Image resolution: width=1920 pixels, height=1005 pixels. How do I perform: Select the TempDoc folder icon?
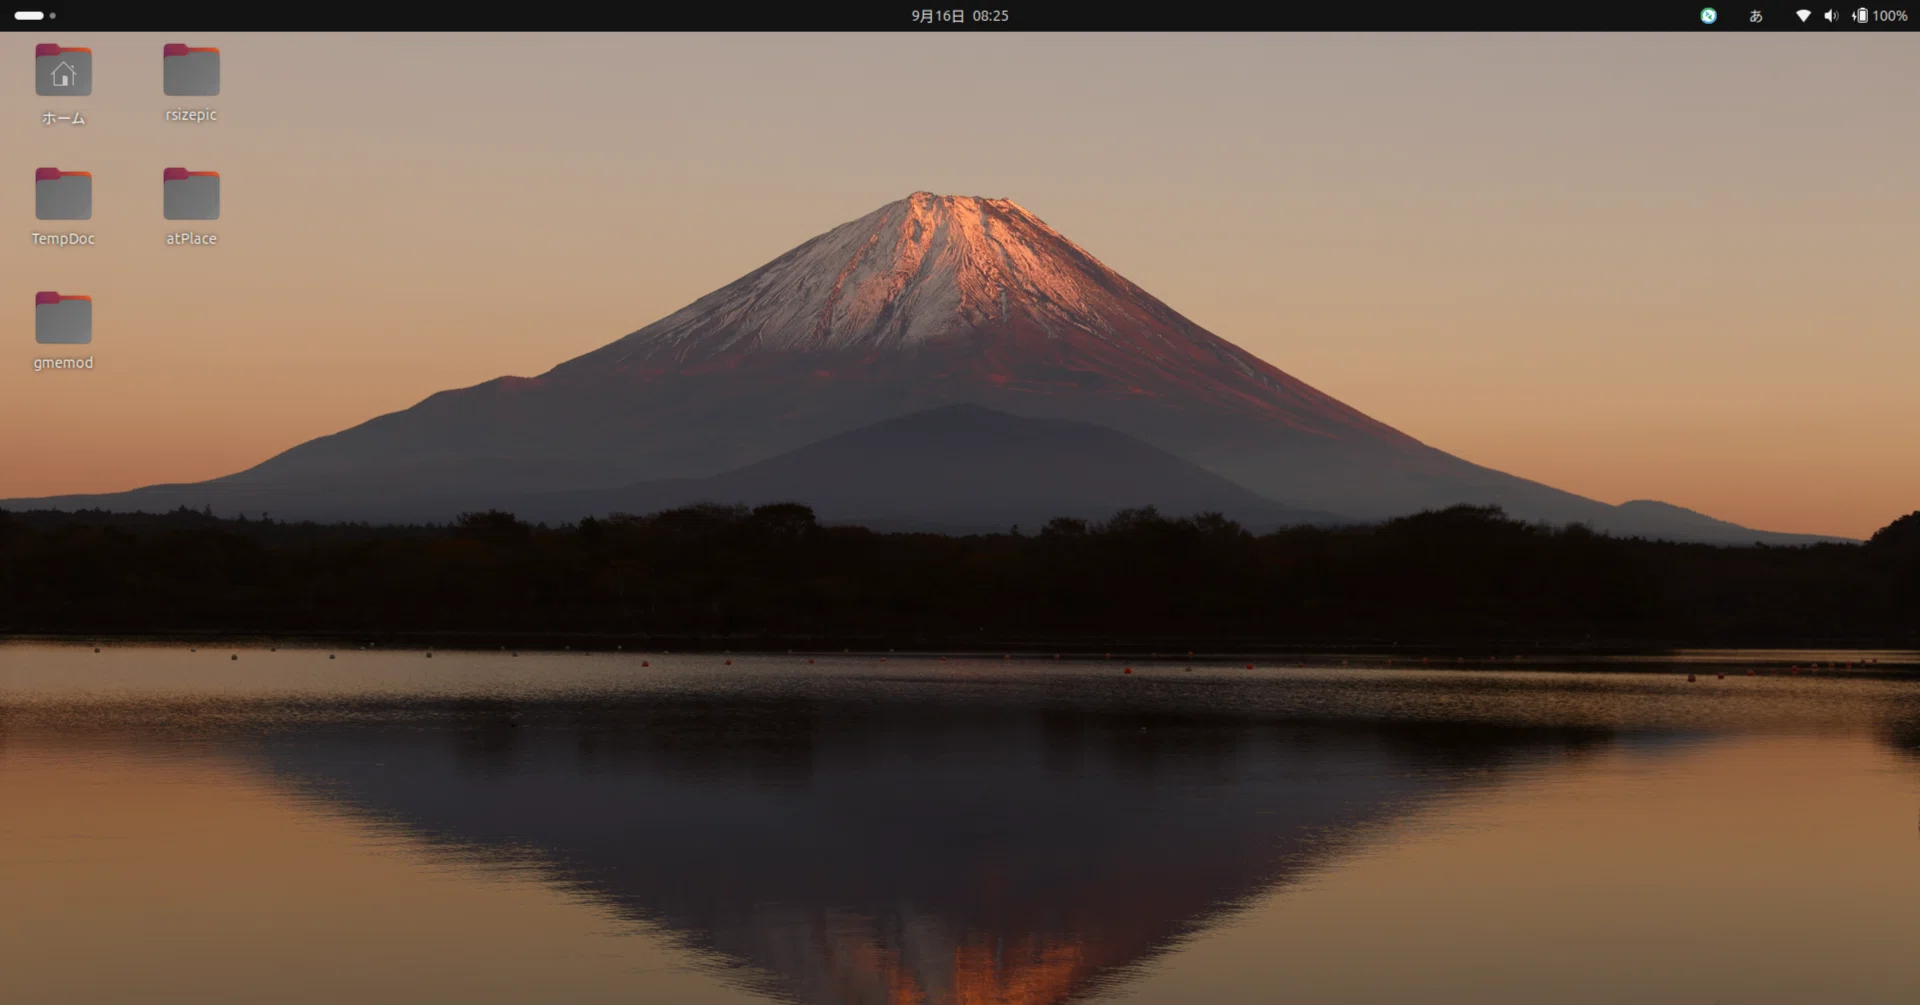[x=63, y=194]
